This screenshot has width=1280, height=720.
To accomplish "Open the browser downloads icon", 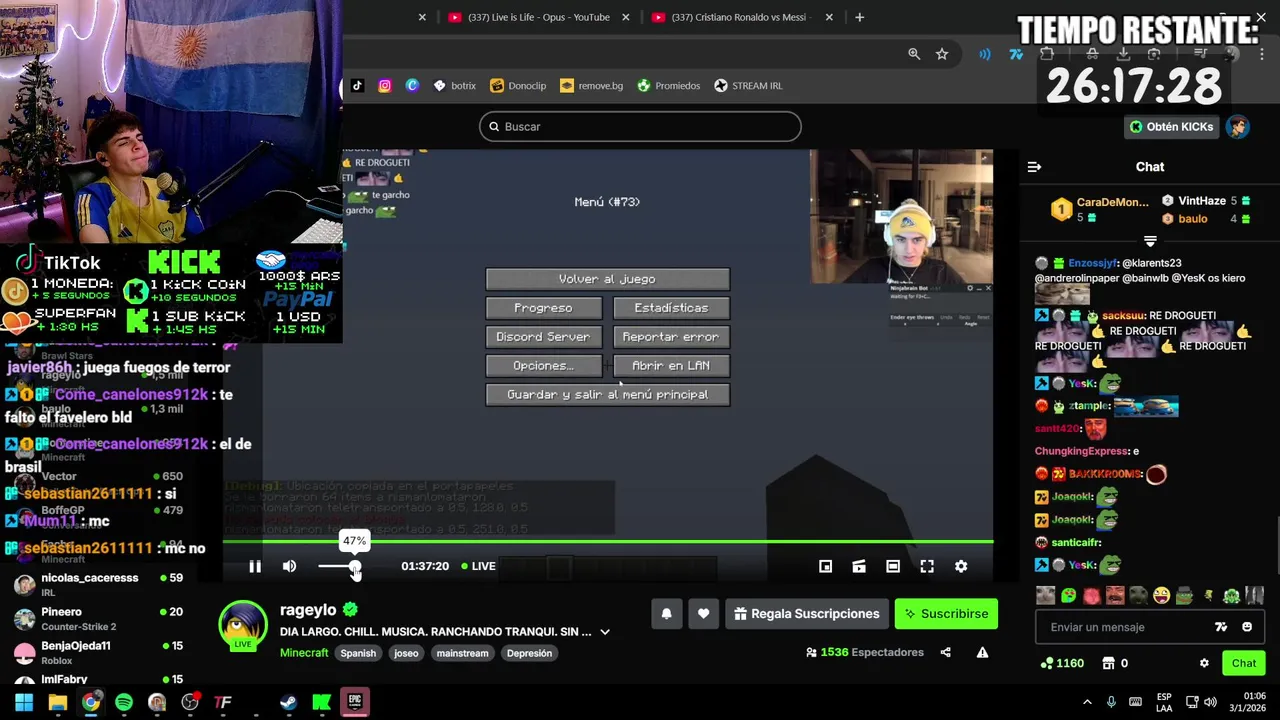I will click(x=1123, y=54).
